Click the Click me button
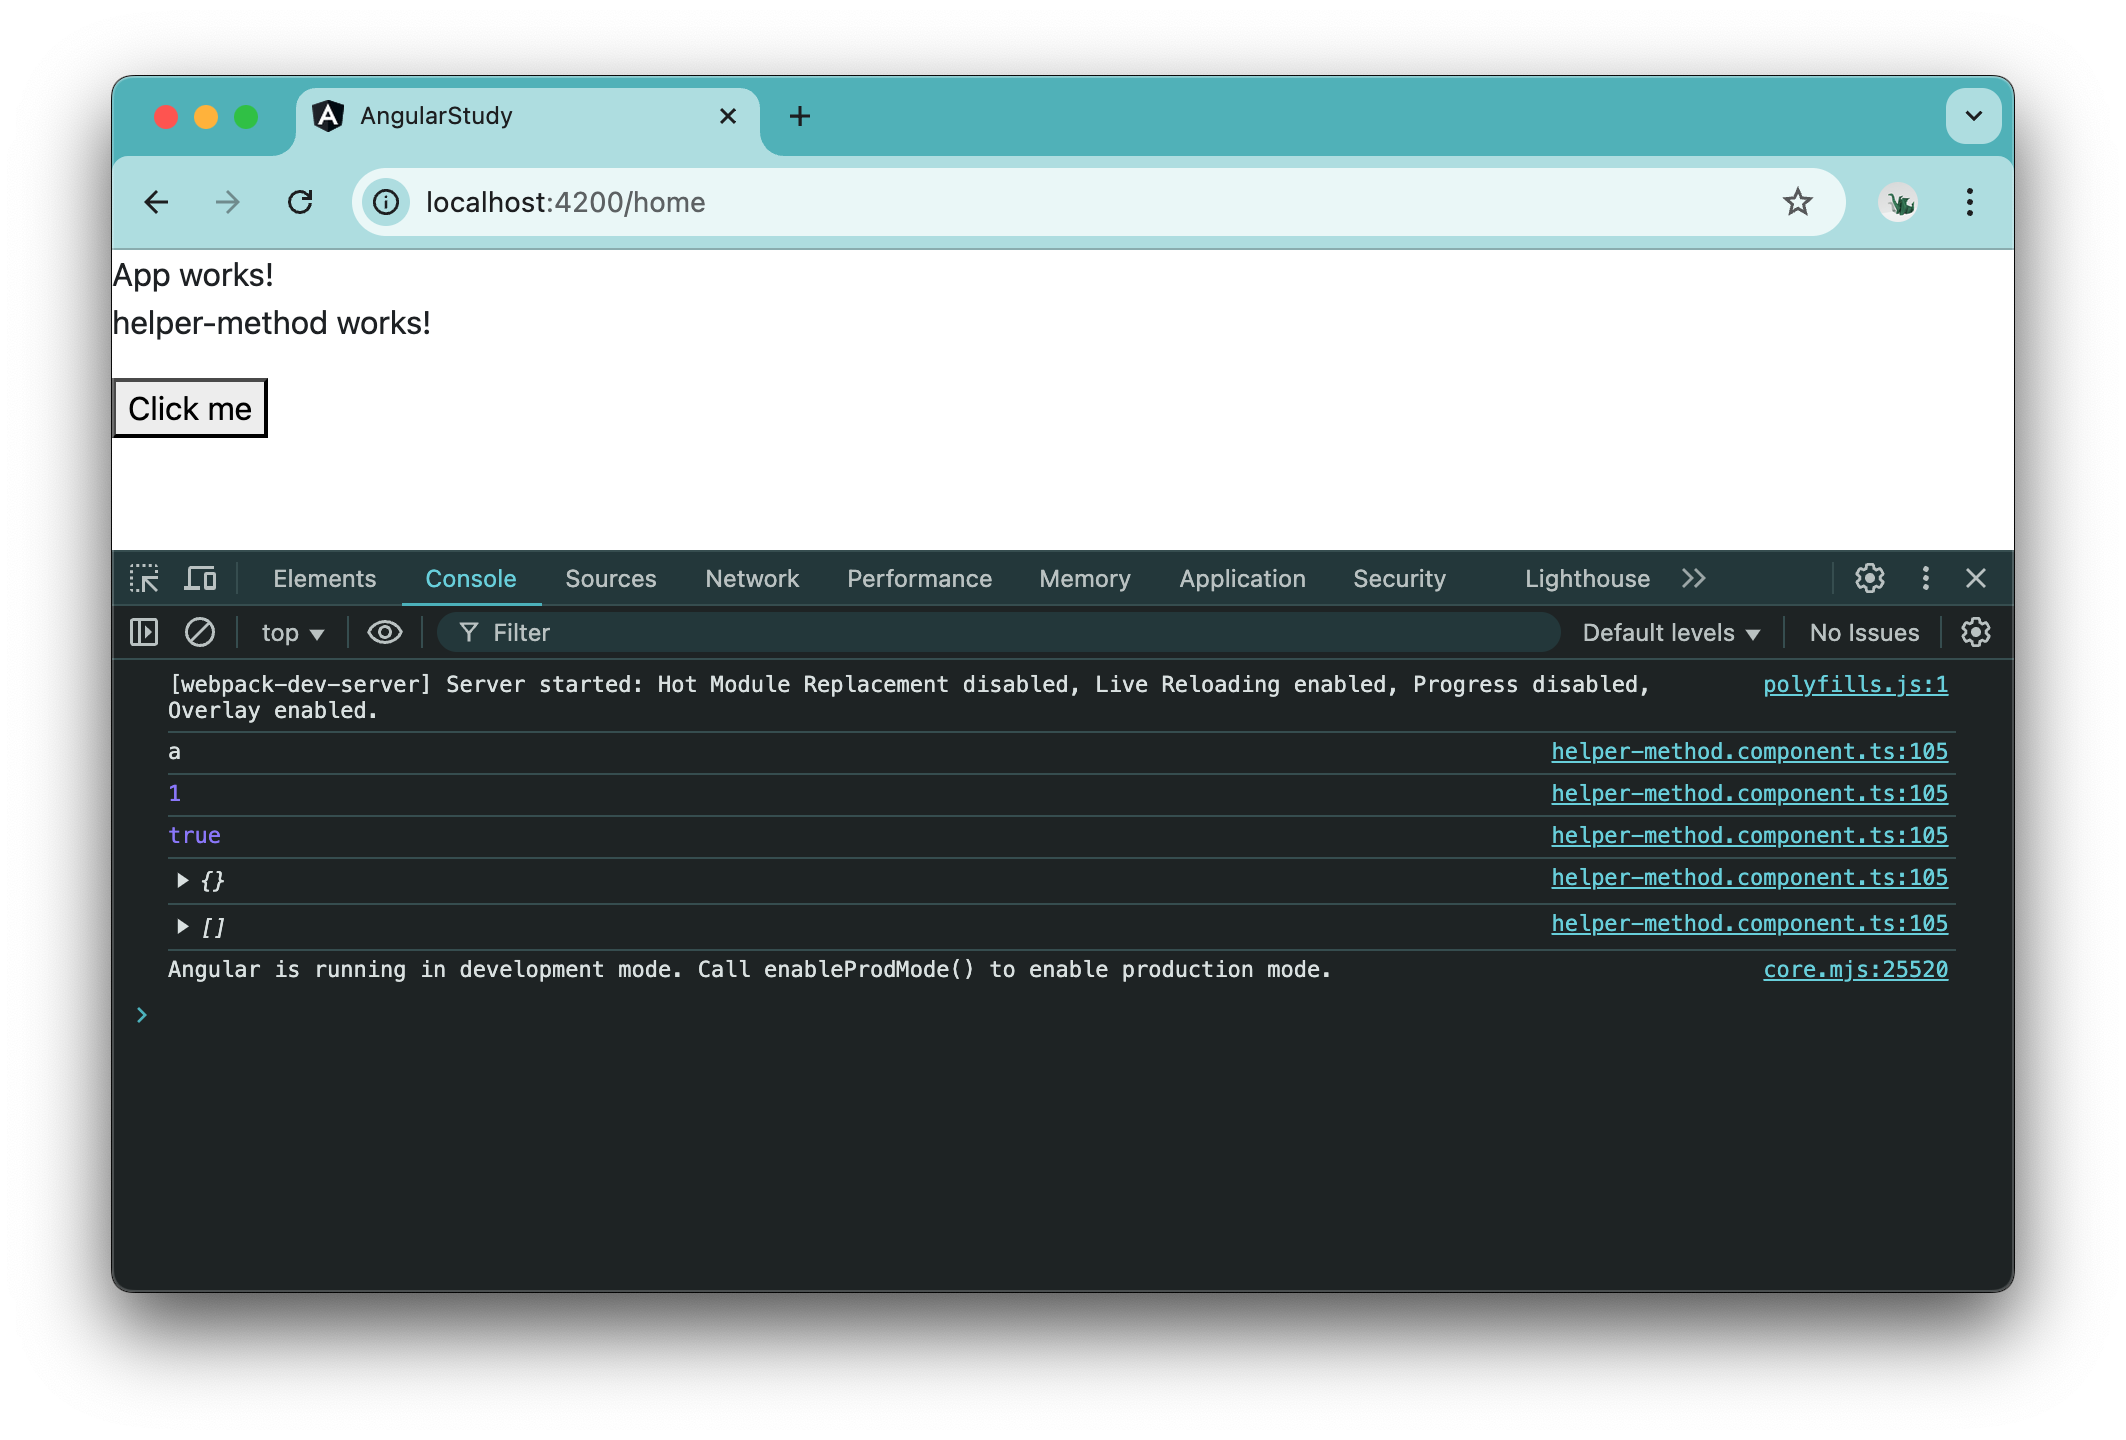The image size is (2126, 1440). pyautogui.click(x=188, y=407)
